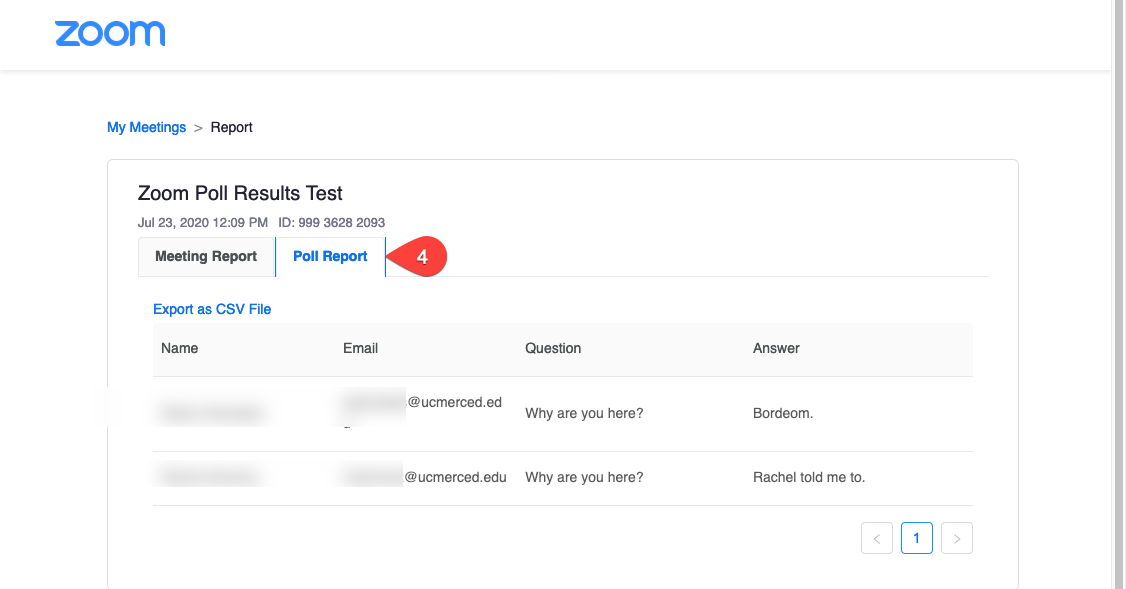This screenshot has width=1126, height=589.
Task: Go to previous results page arrow
Action: 876,539
